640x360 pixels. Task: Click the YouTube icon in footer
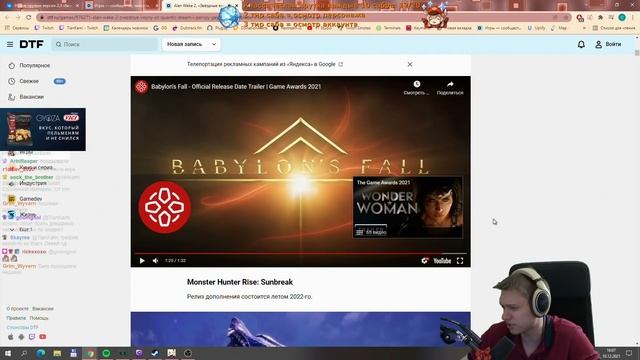43,337
